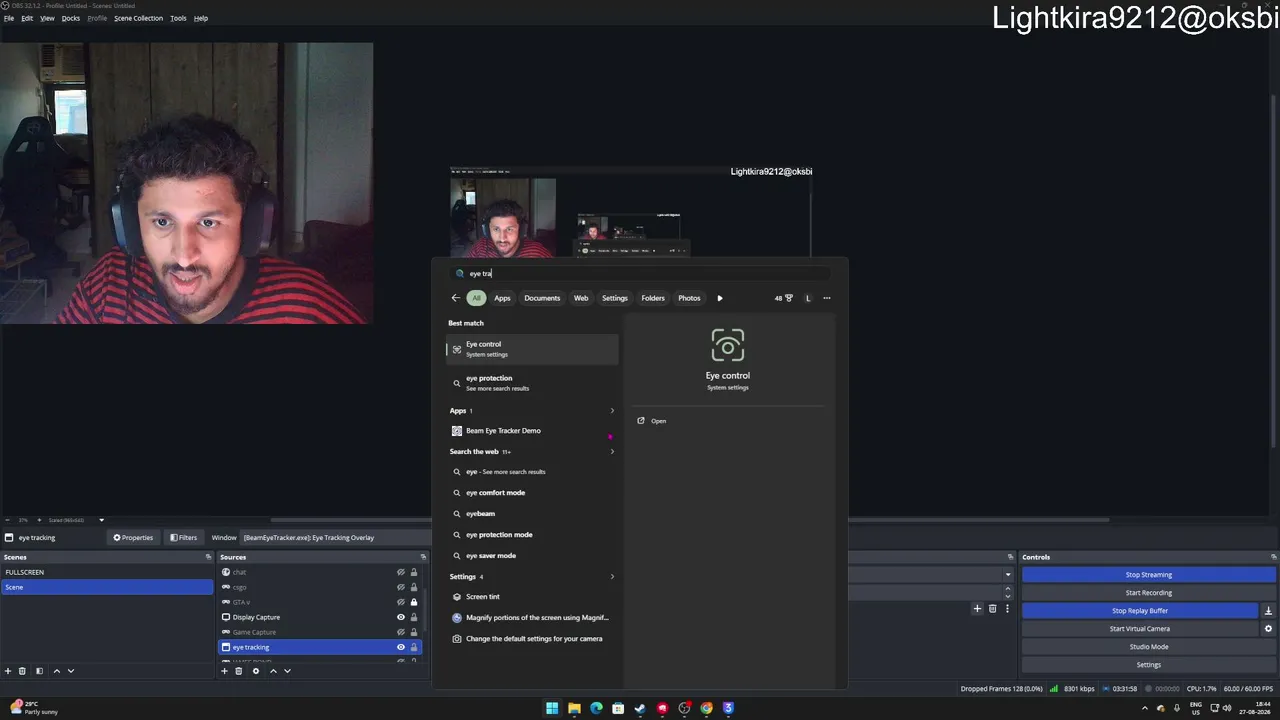Open the File menu in OBS
Viewport: 1280px width, 720px height.
coord(9,18)
